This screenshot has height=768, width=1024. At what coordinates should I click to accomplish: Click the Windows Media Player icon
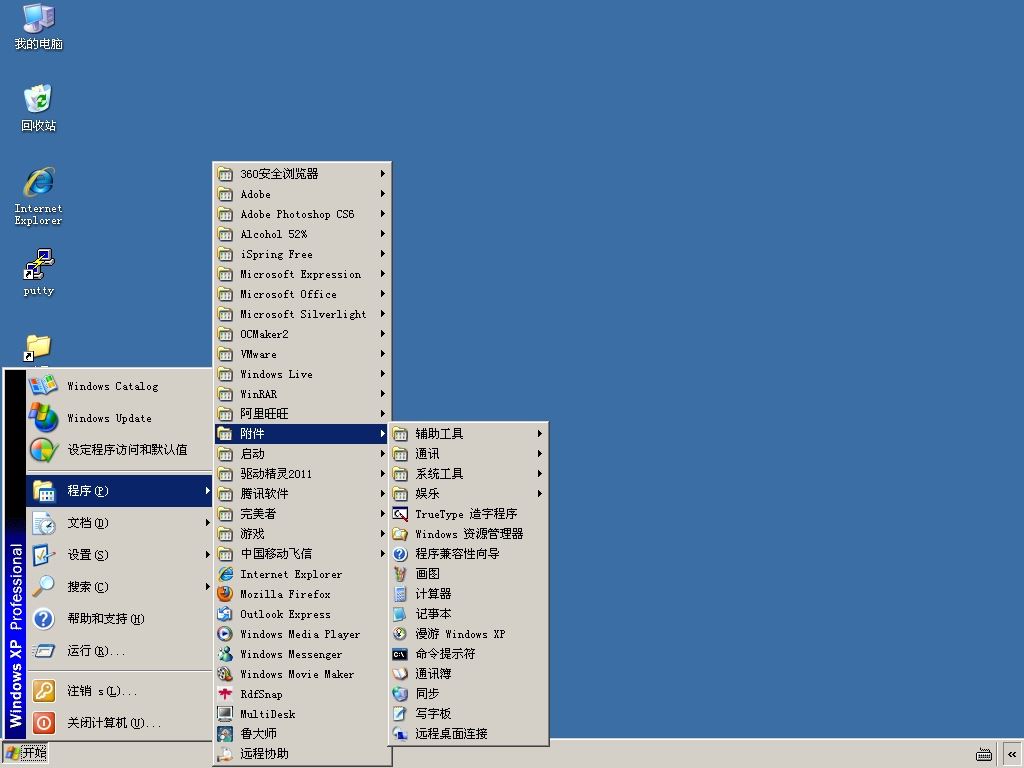(225, 634)
